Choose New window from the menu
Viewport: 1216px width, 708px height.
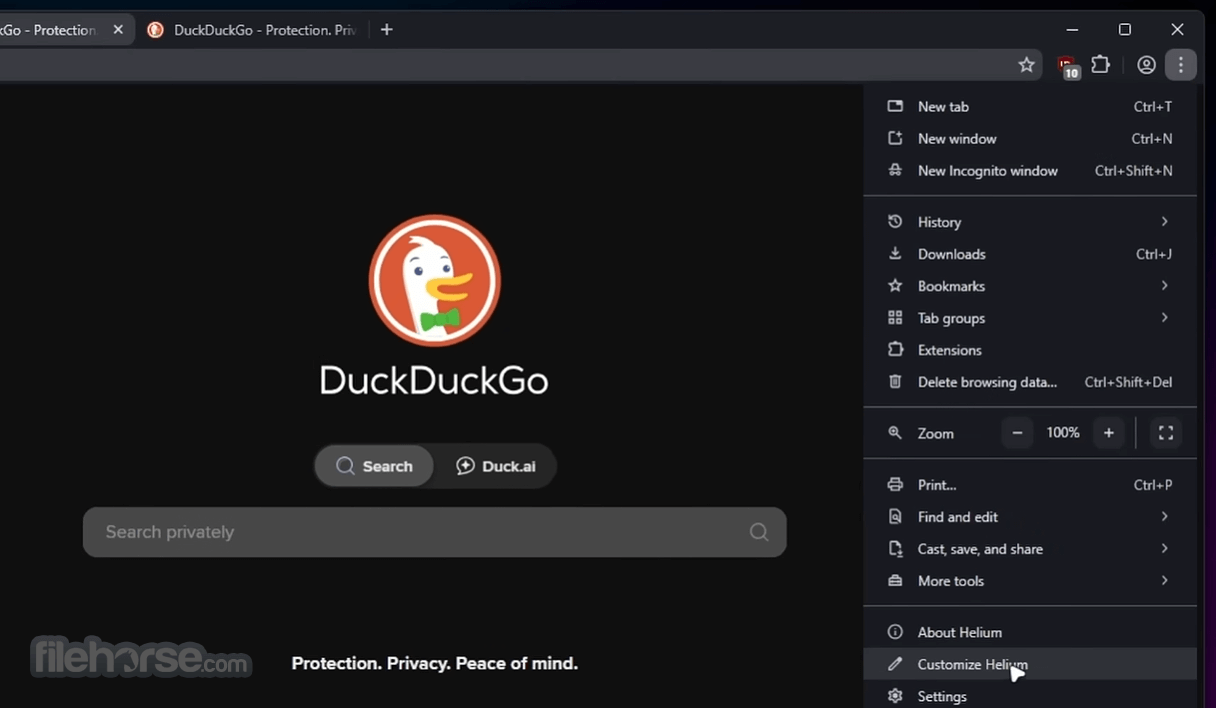coord(1030,138)
